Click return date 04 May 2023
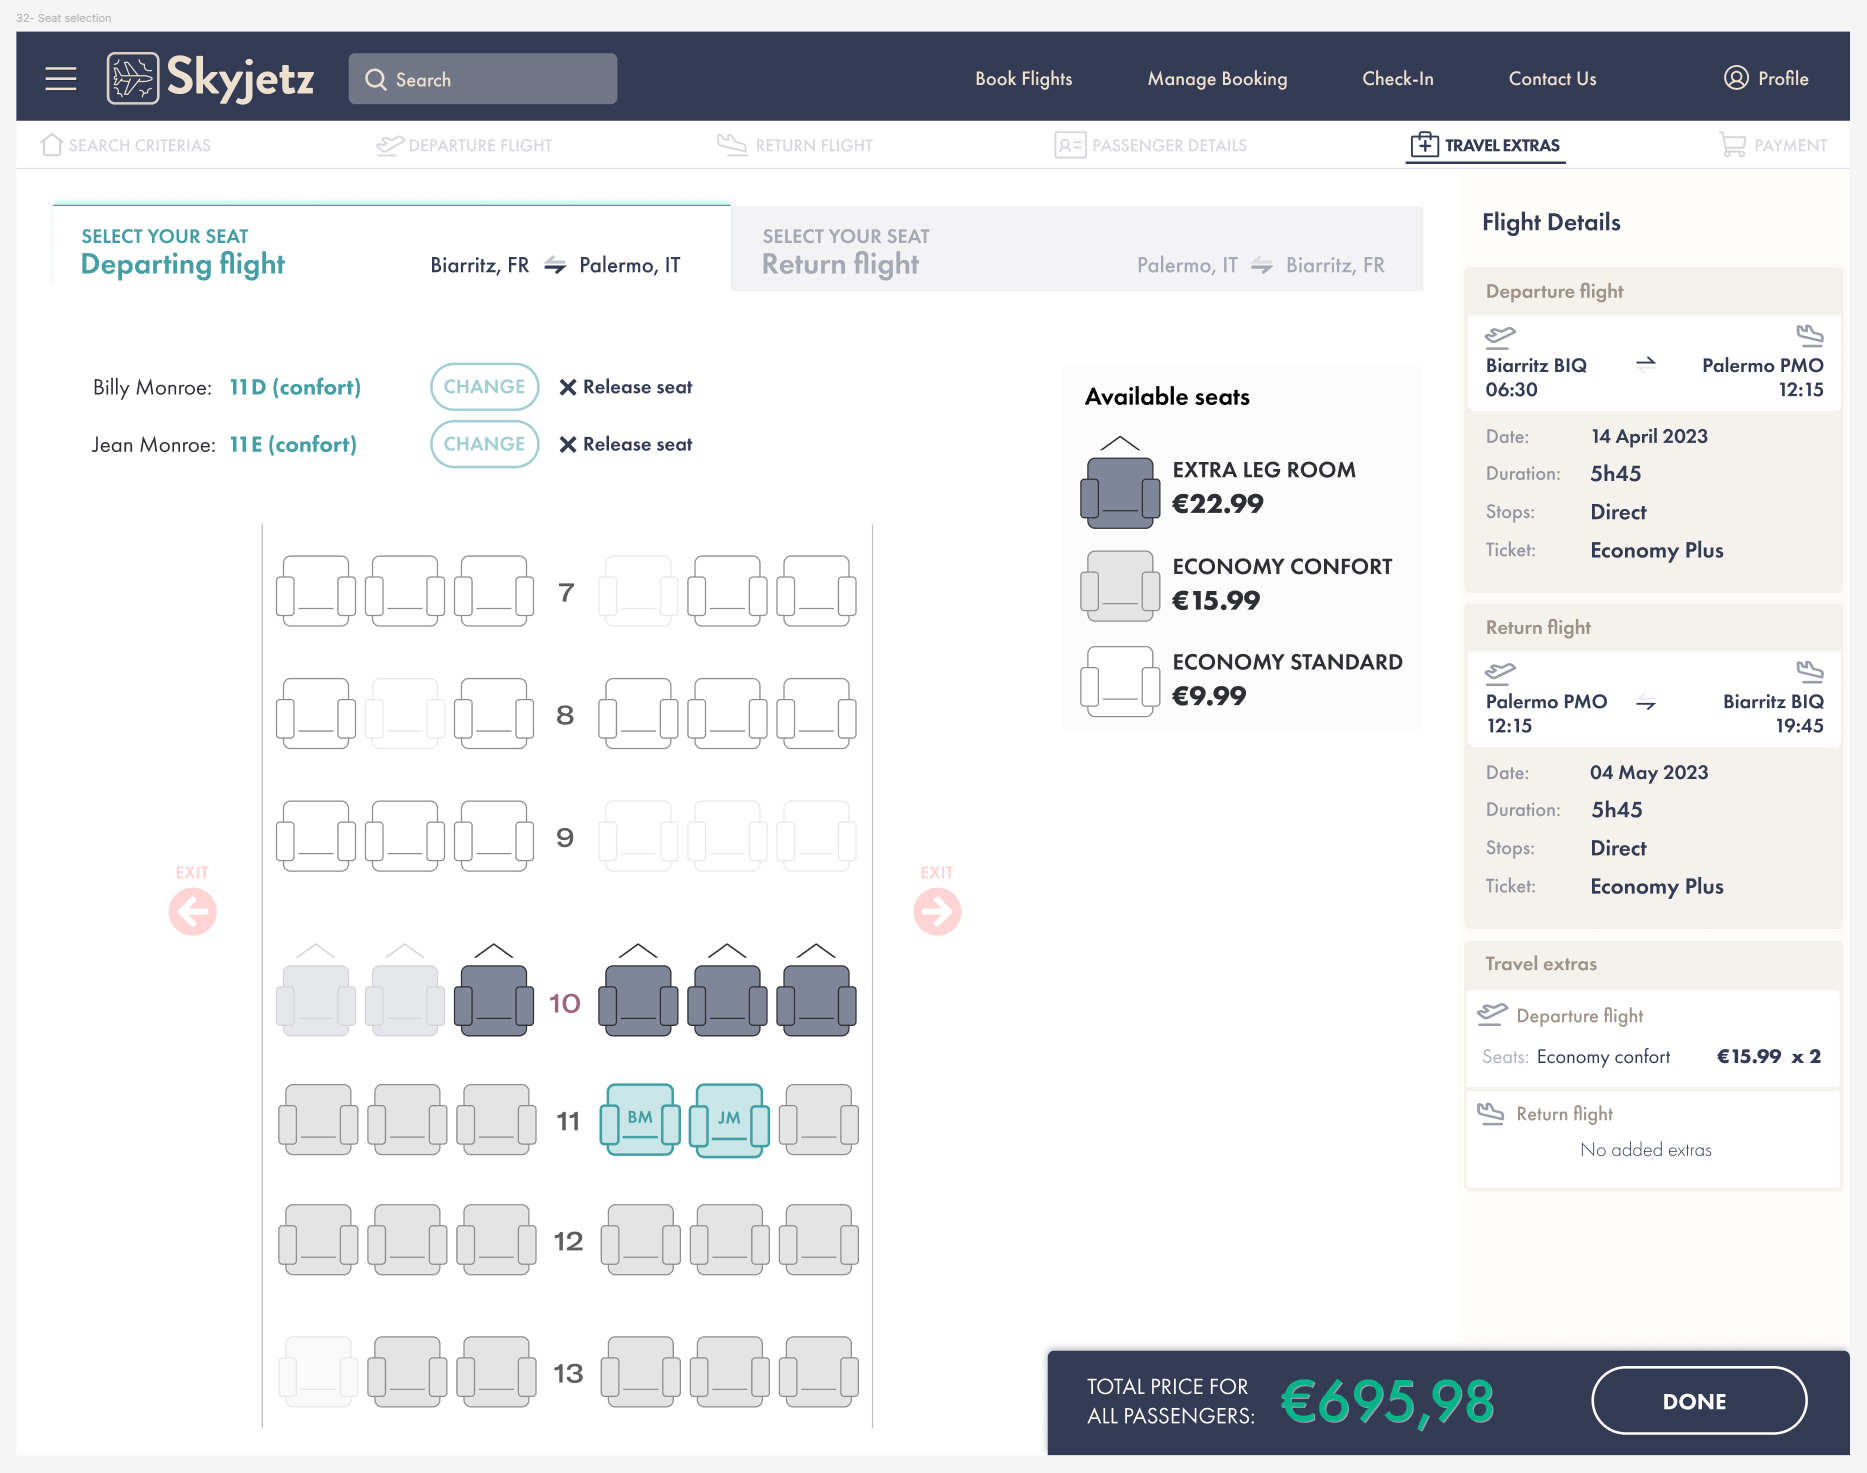The image size is (1867, 1473). click(1649, 772)
